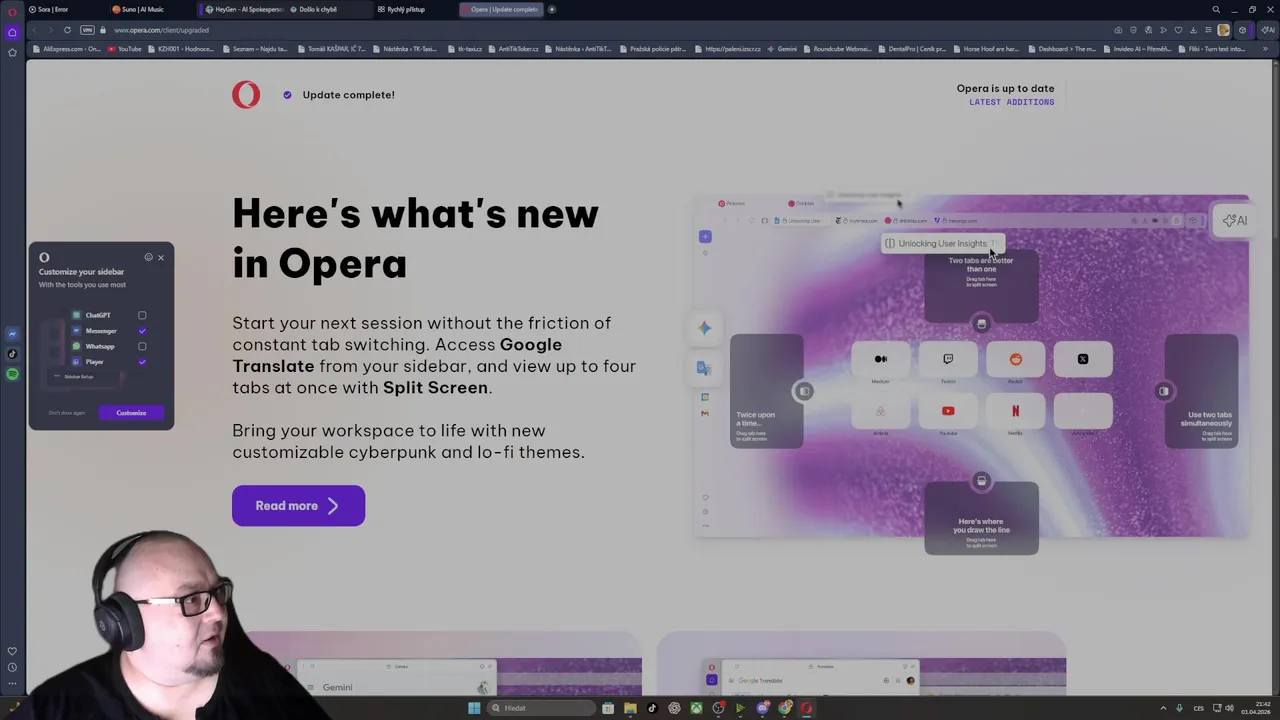Open the Windows Start button
Image resolution: width=1280 pixels, height=720 pixels.
click(x=474, y=708)
